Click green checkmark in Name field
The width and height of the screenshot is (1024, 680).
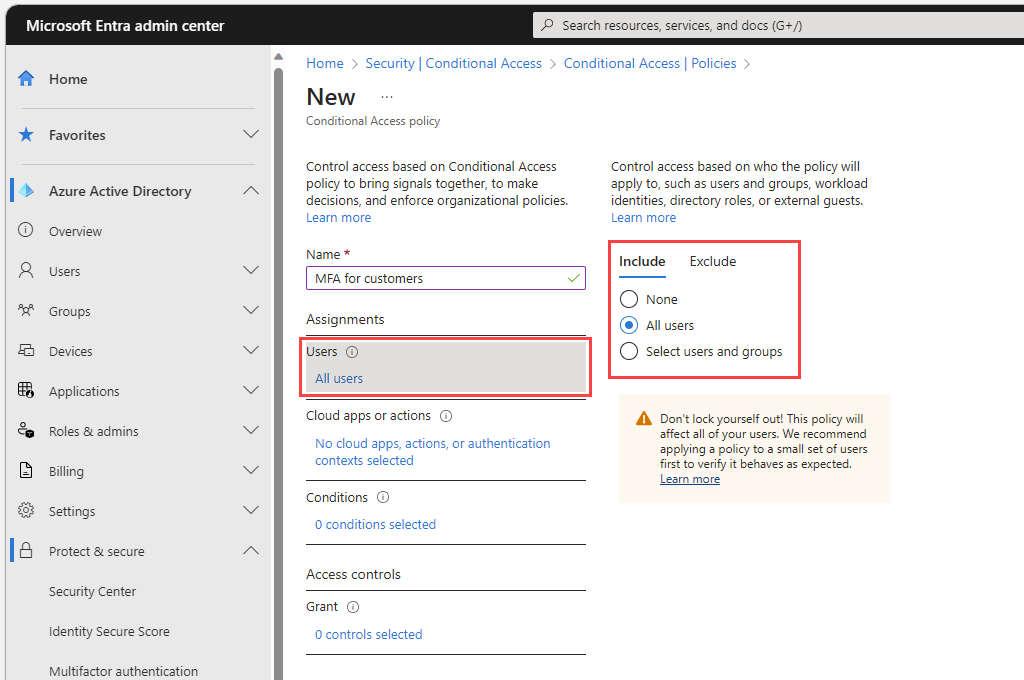pos(573,278)
